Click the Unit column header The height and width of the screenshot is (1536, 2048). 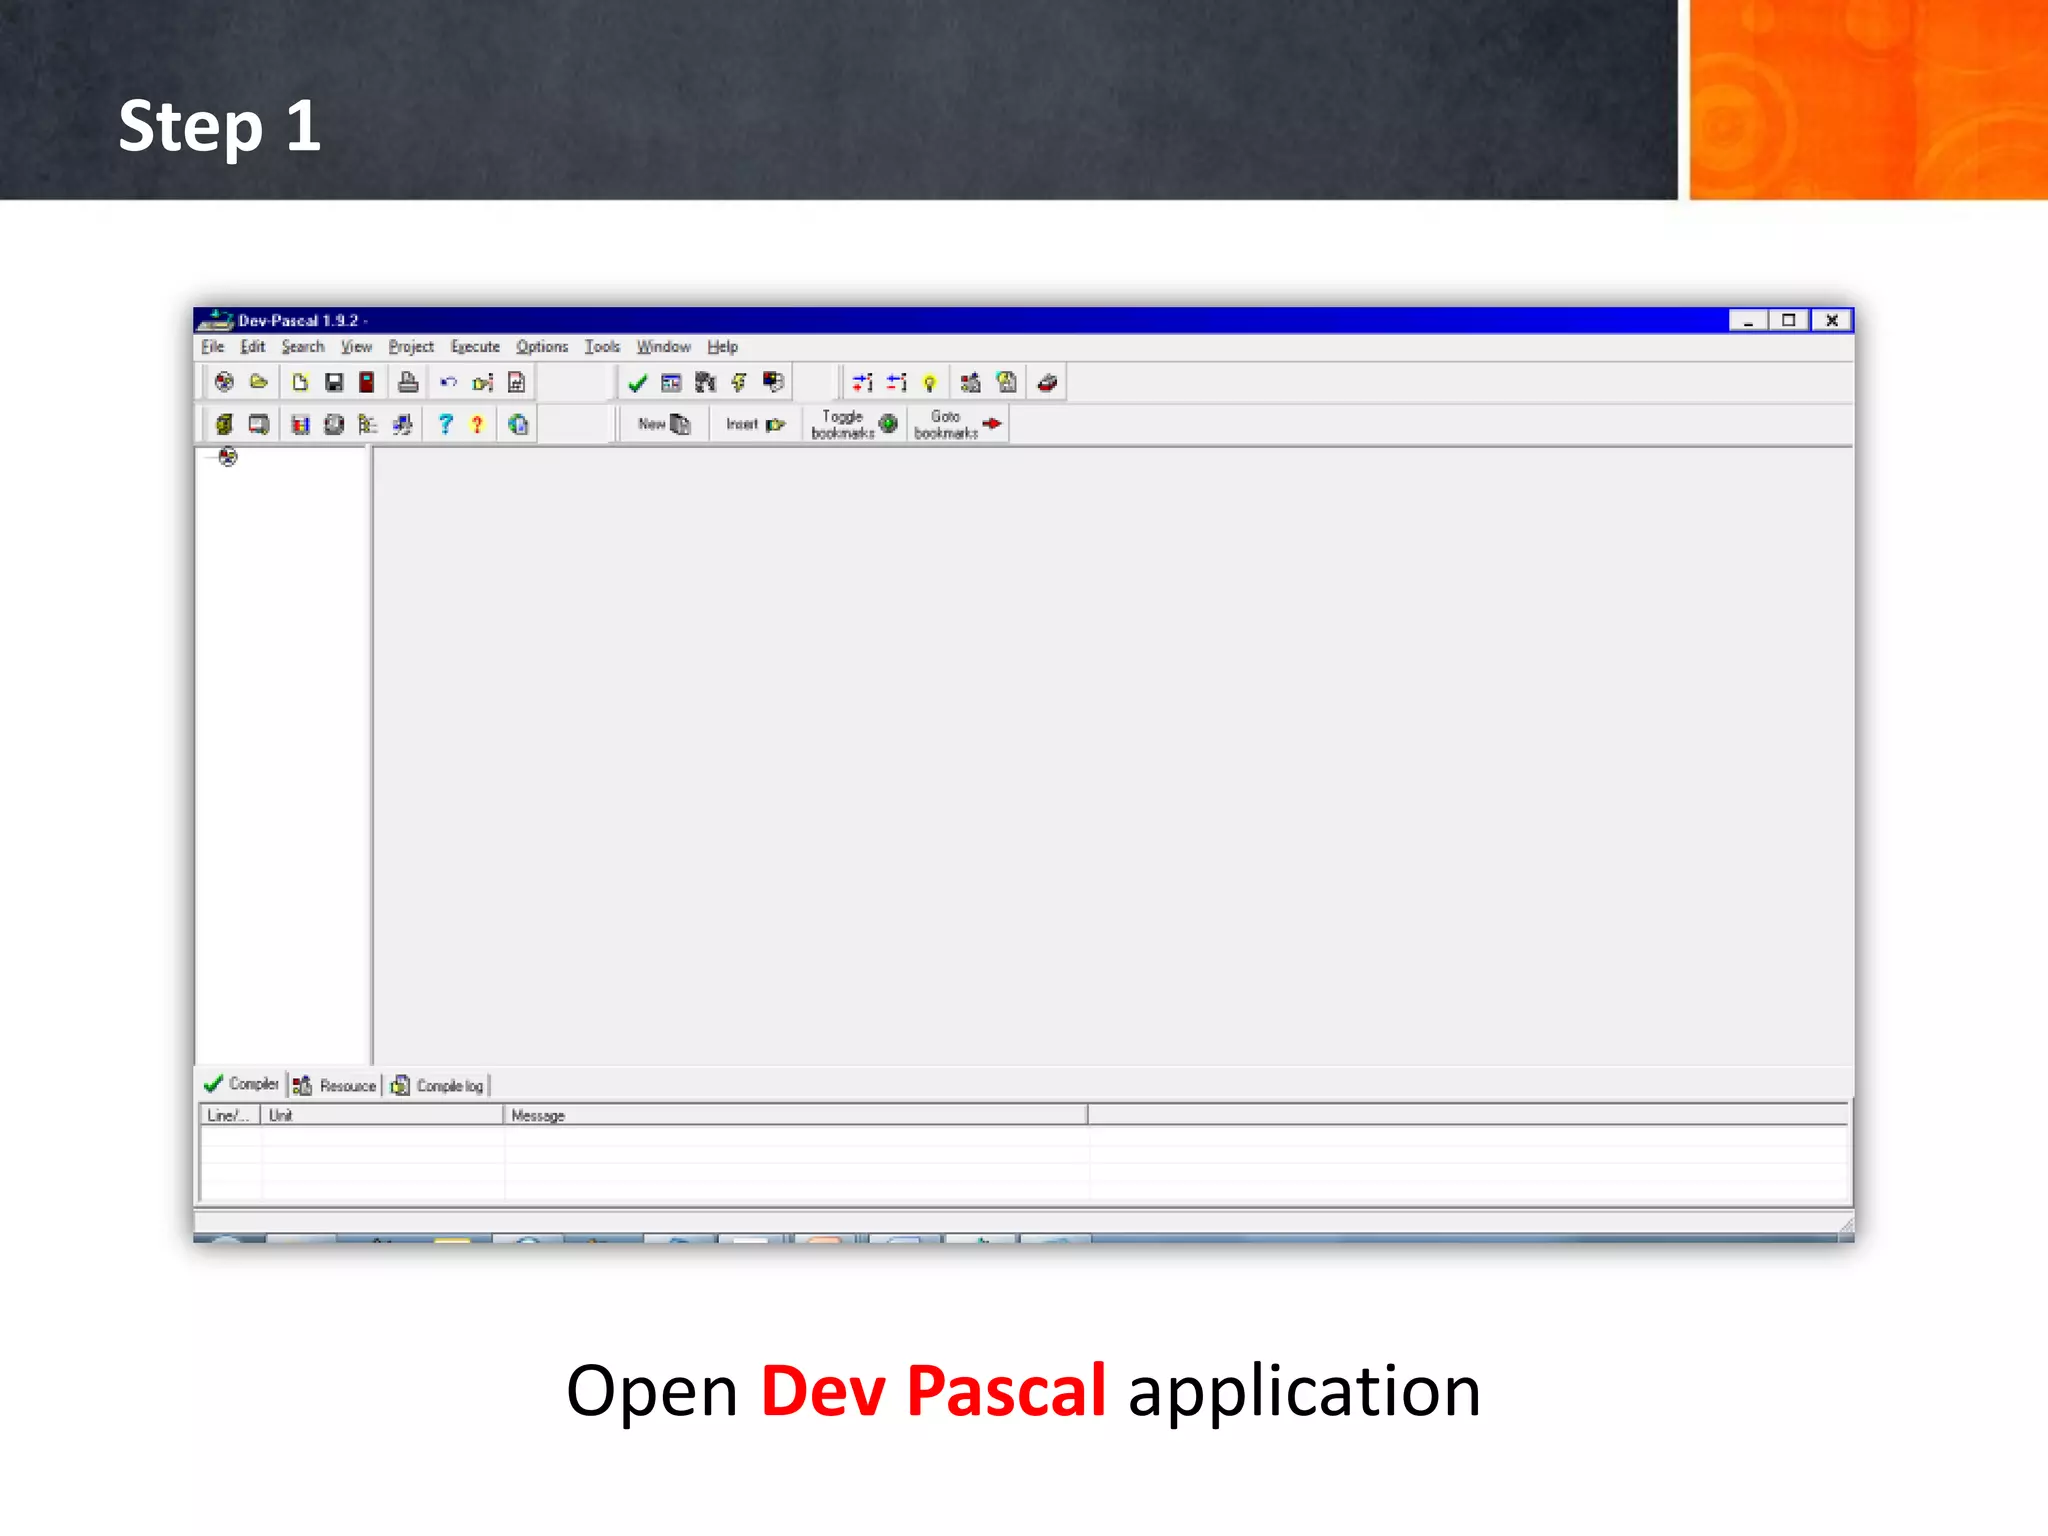(x=382, y=1115)
